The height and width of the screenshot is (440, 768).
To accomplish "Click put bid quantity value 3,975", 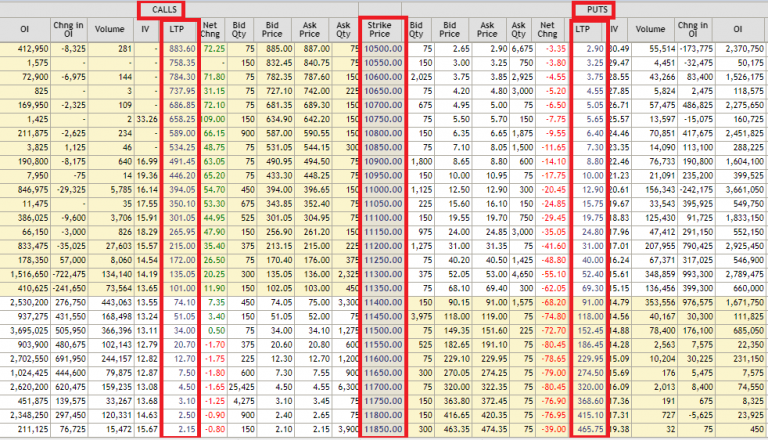I will 422,317.
